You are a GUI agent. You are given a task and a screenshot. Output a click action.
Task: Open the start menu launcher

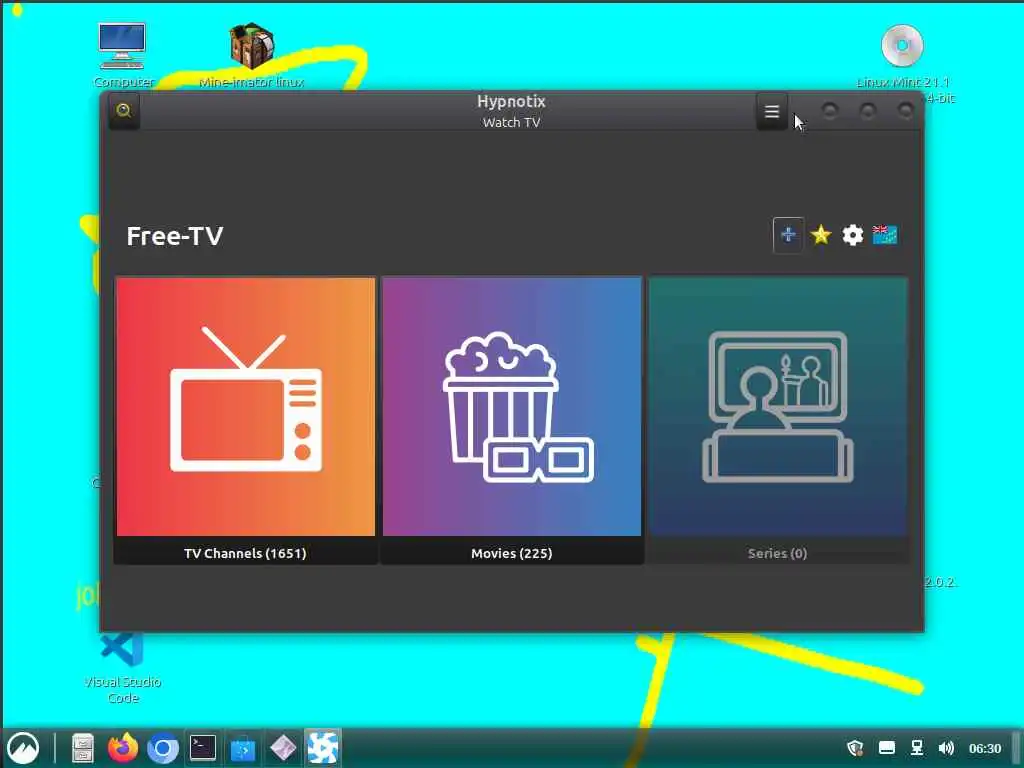pyautogui.click(x=23, y=748)
